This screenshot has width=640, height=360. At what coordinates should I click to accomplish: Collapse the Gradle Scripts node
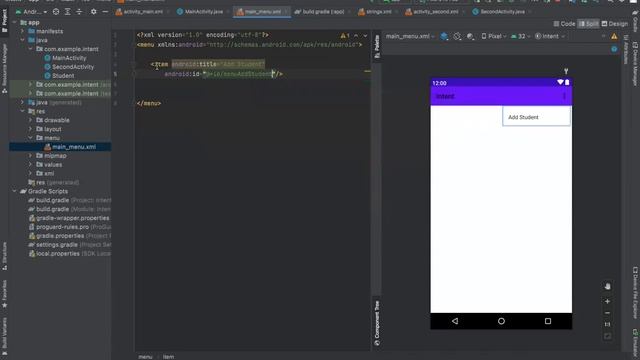pos(15,191)
